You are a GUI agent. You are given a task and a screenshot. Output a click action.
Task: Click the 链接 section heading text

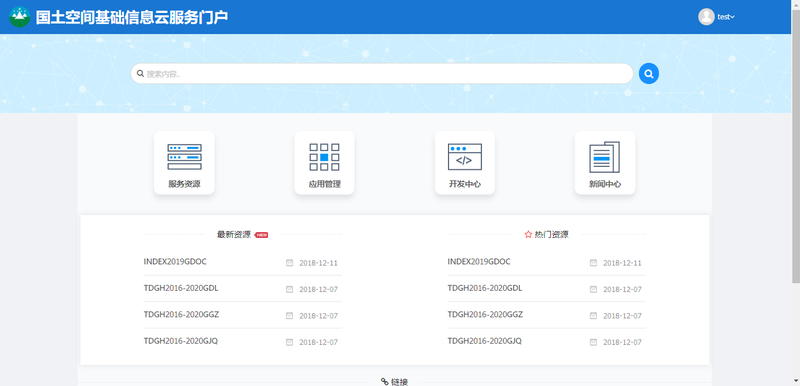point(399,382)
